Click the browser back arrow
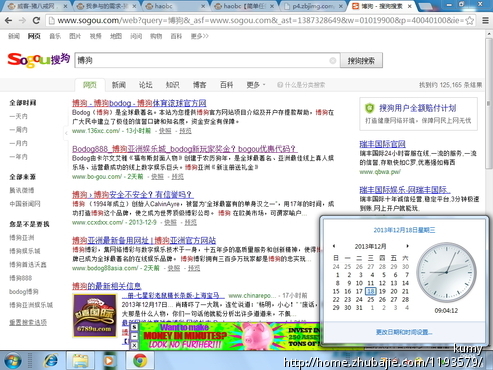The width and height of the screenshot is (493, 370). pos(9,21)
